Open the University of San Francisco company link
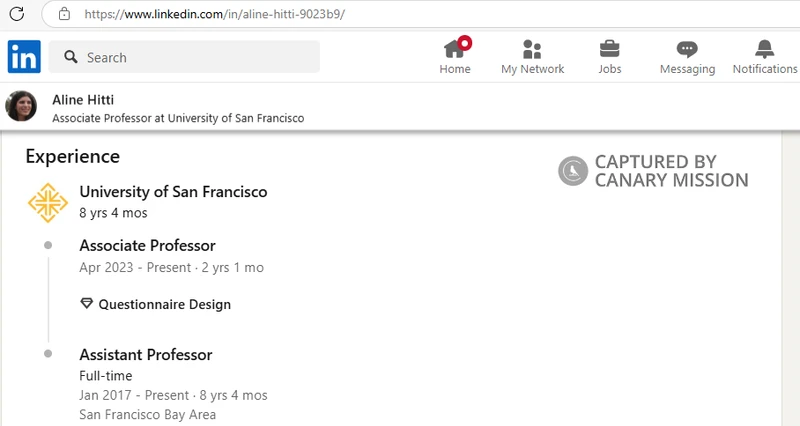 pos(173,191)
